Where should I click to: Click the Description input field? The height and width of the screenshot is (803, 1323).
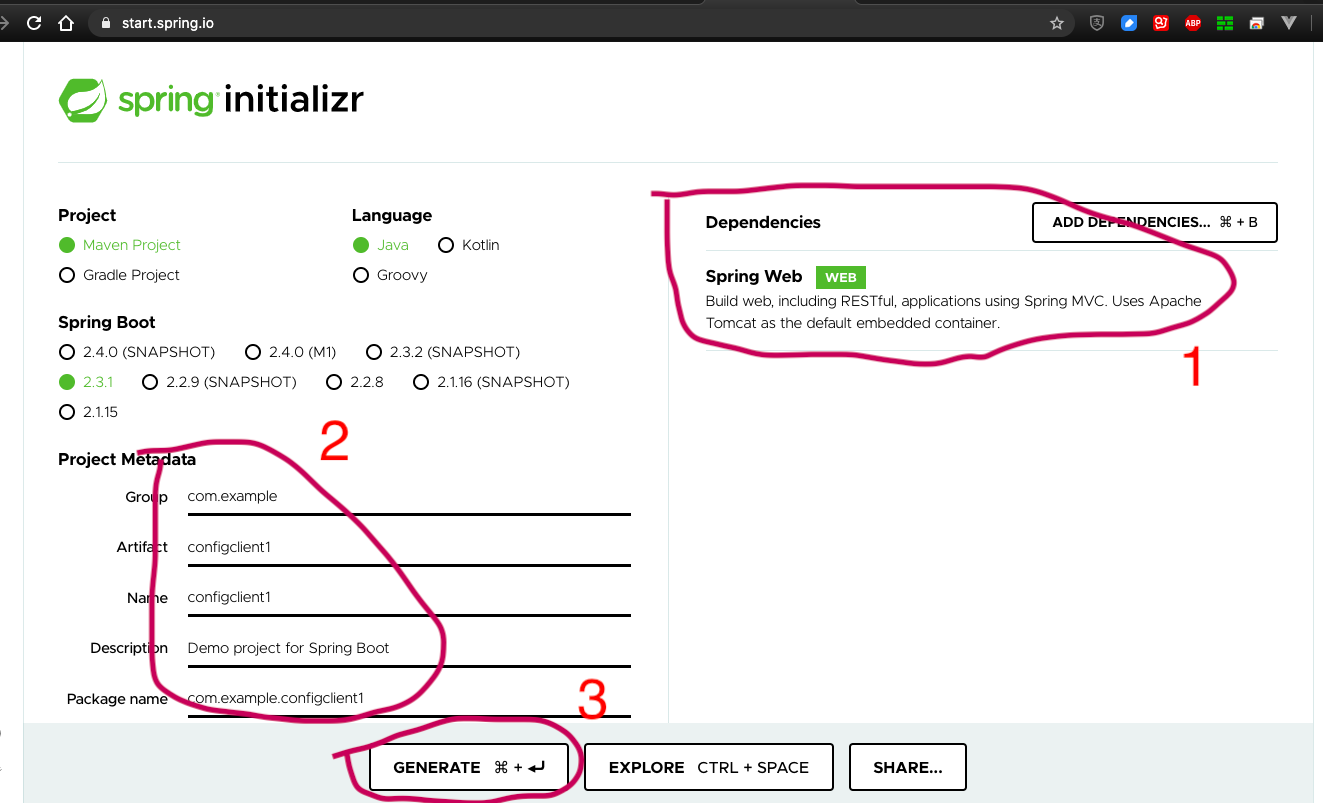click(x=409, y=648)
